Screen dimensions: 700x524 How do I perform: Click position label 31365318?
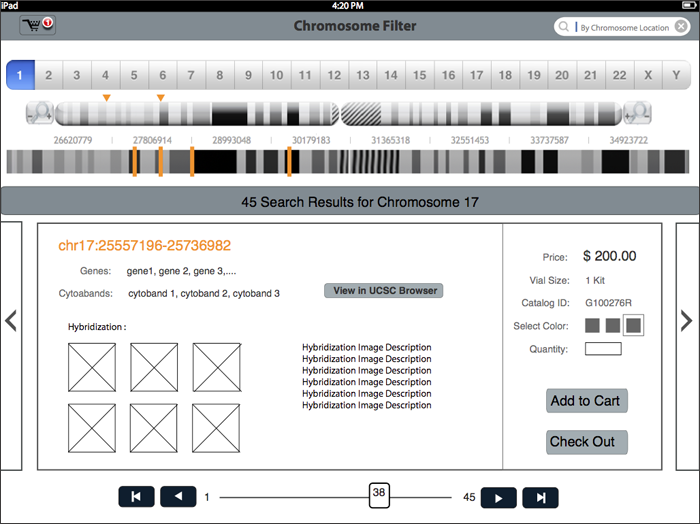tap(390, 140)
